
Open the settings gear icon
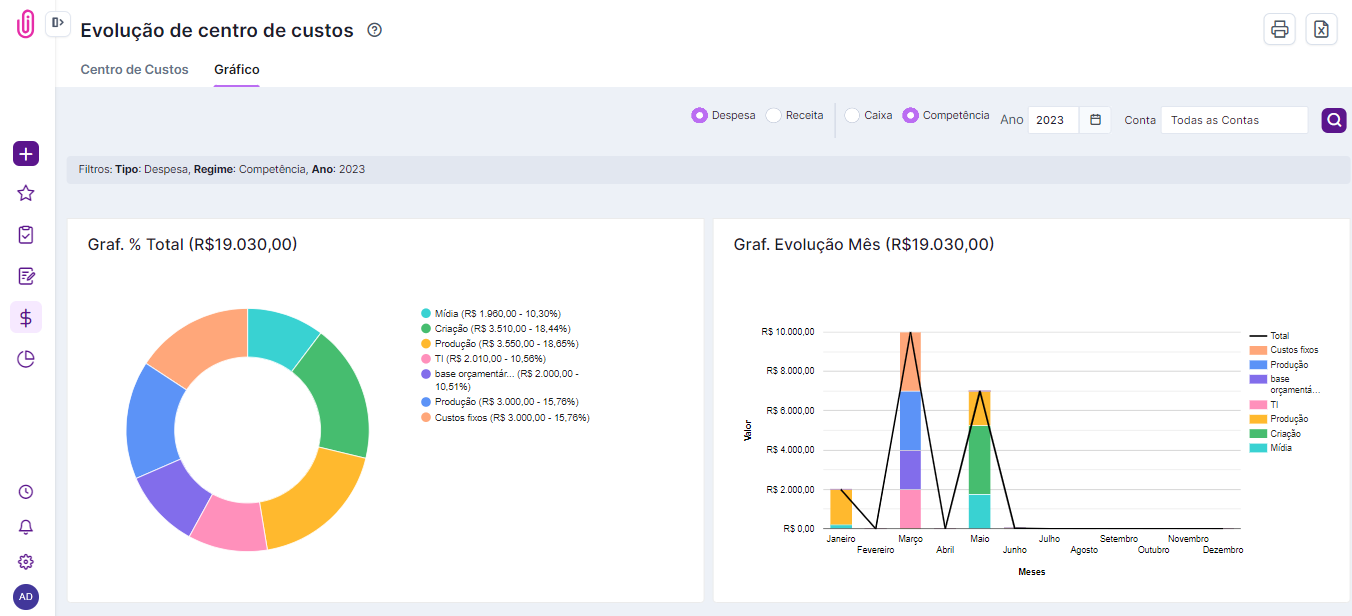26,562
